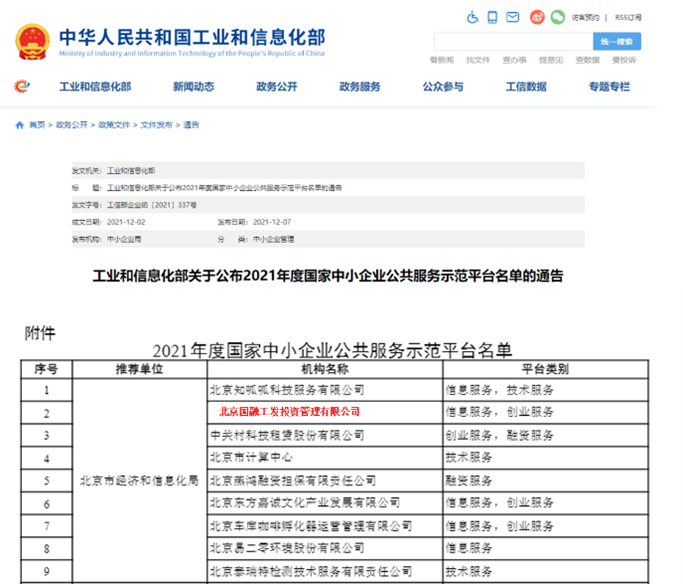Focus the site search input field
The image size is (683, 584).
click(x=514, y=42)
